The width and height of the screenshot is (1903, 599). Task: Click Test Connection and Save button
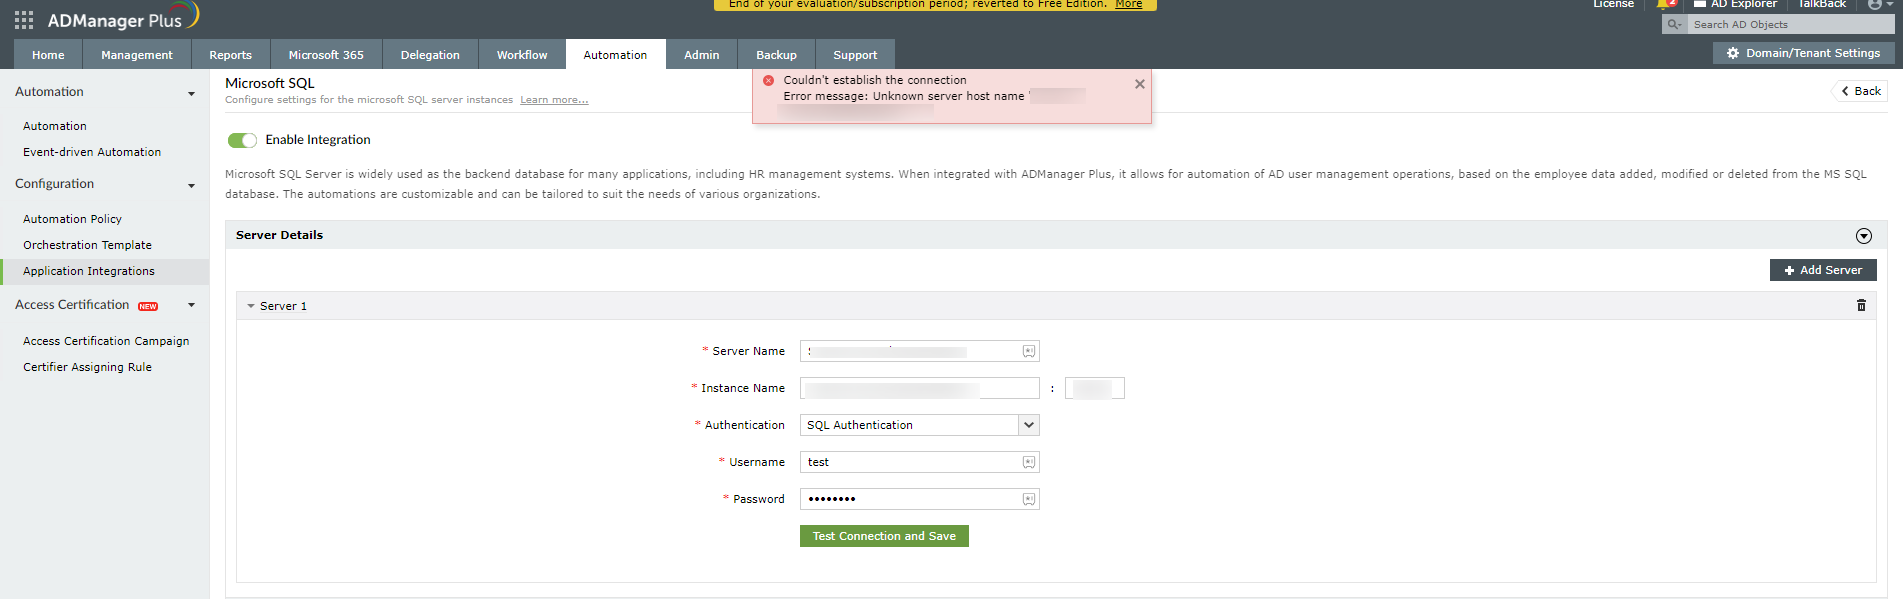click(884, 537)
